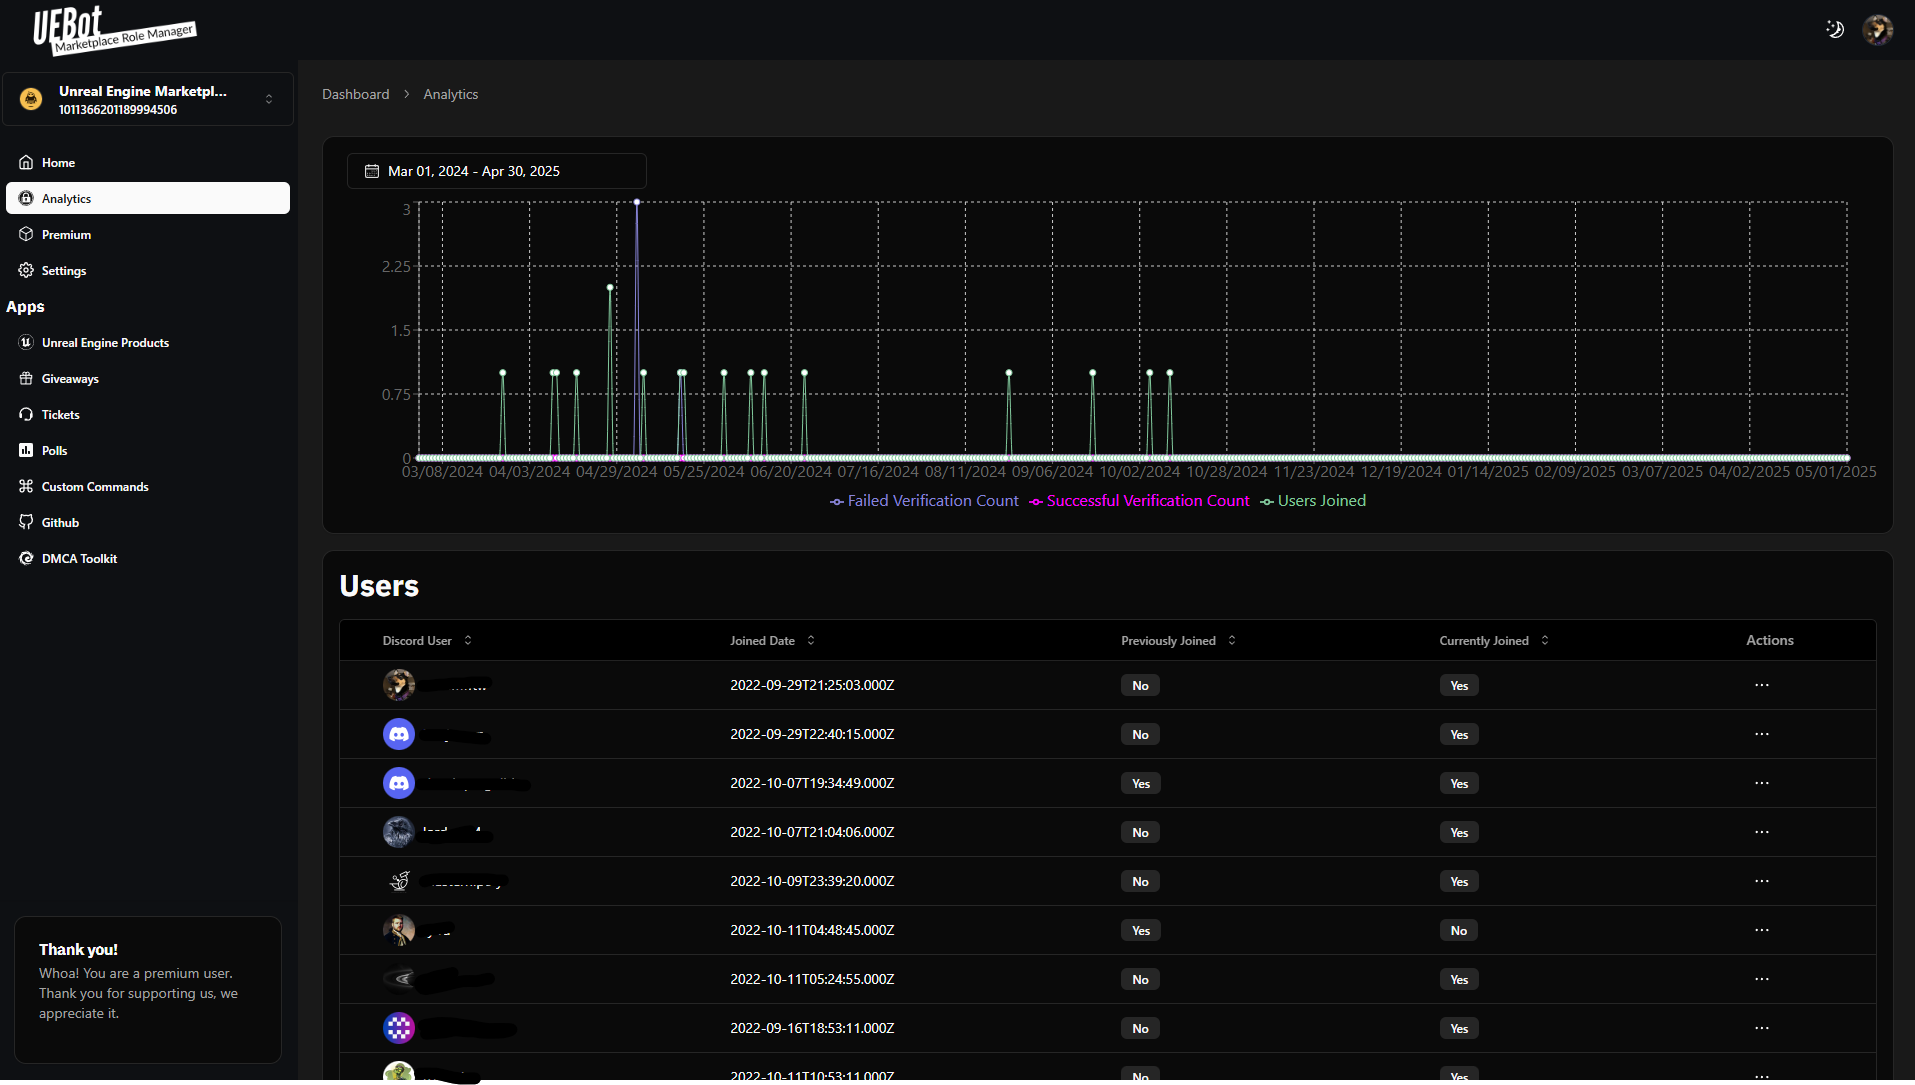Open actions menu for 2022-10-11T05:24:55 row
Screen dimensions: 1915x1085
pyautogui.click(x=1762, y=979)
